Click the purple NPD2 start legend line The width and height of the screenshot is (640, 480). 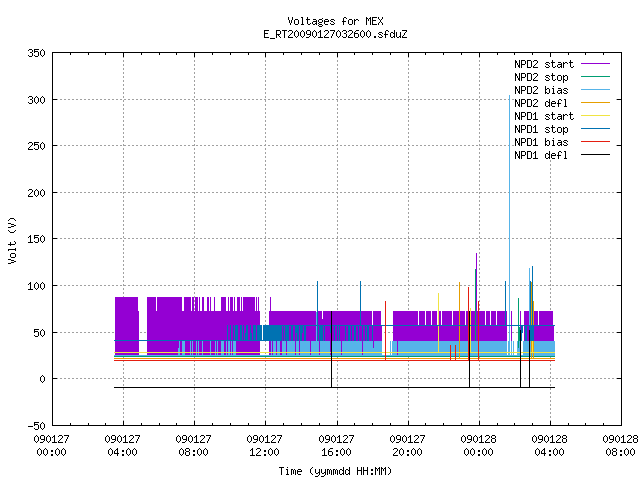[595, 64]
